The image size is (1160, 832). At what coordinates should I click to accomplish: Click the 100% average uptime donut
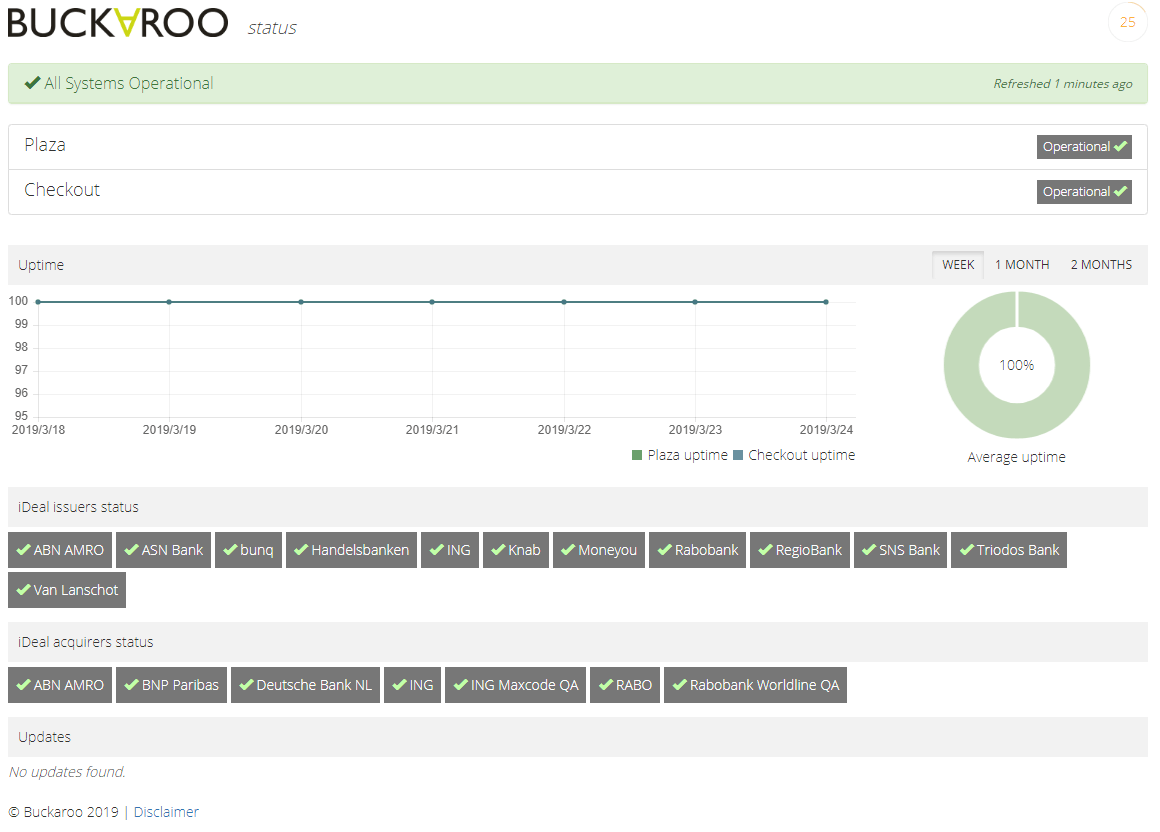pos(1016,365)
